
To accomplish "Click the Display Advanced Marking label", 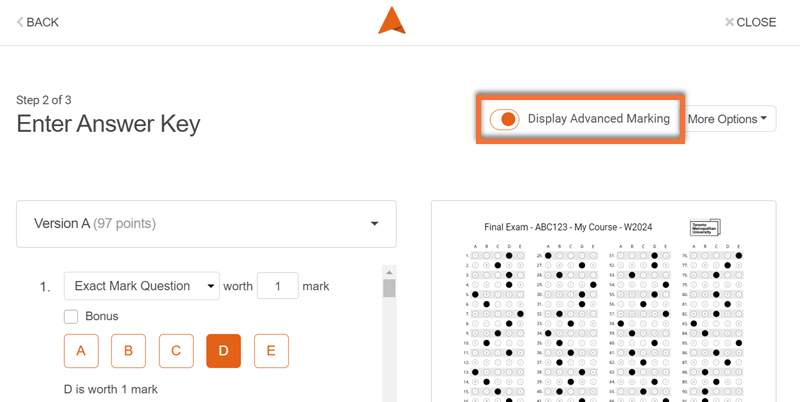I will tap(598, 119).
